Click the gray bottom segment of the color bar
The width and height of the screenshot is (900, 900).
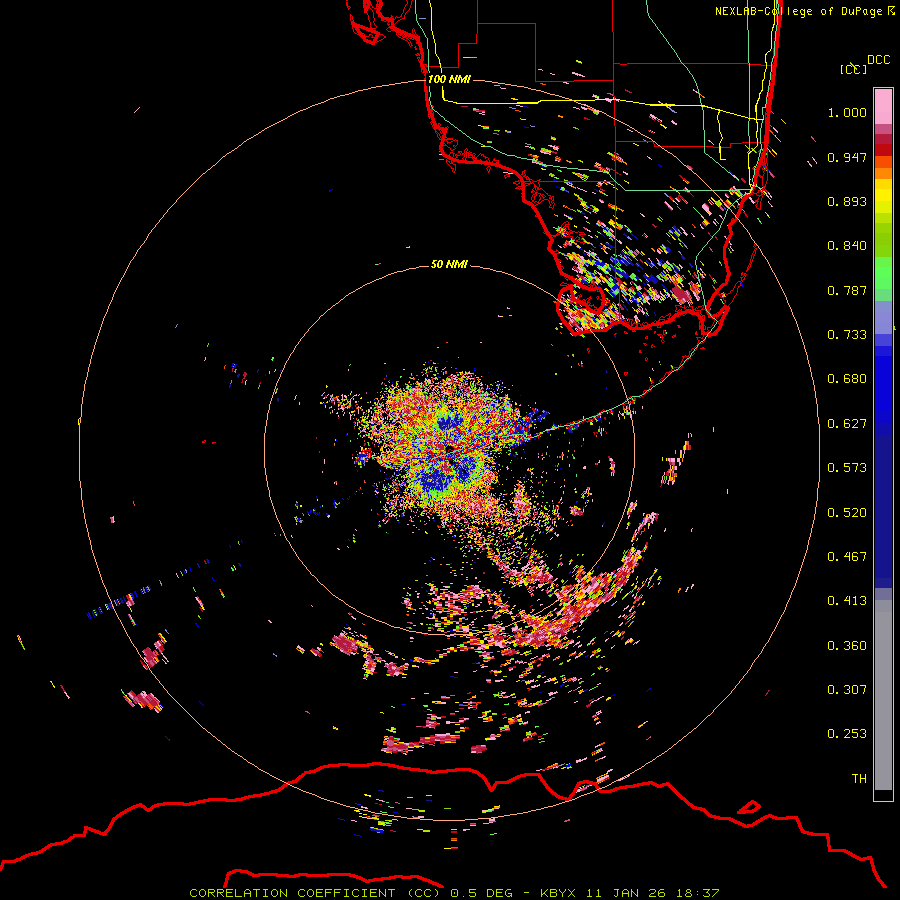pos(883,695)
